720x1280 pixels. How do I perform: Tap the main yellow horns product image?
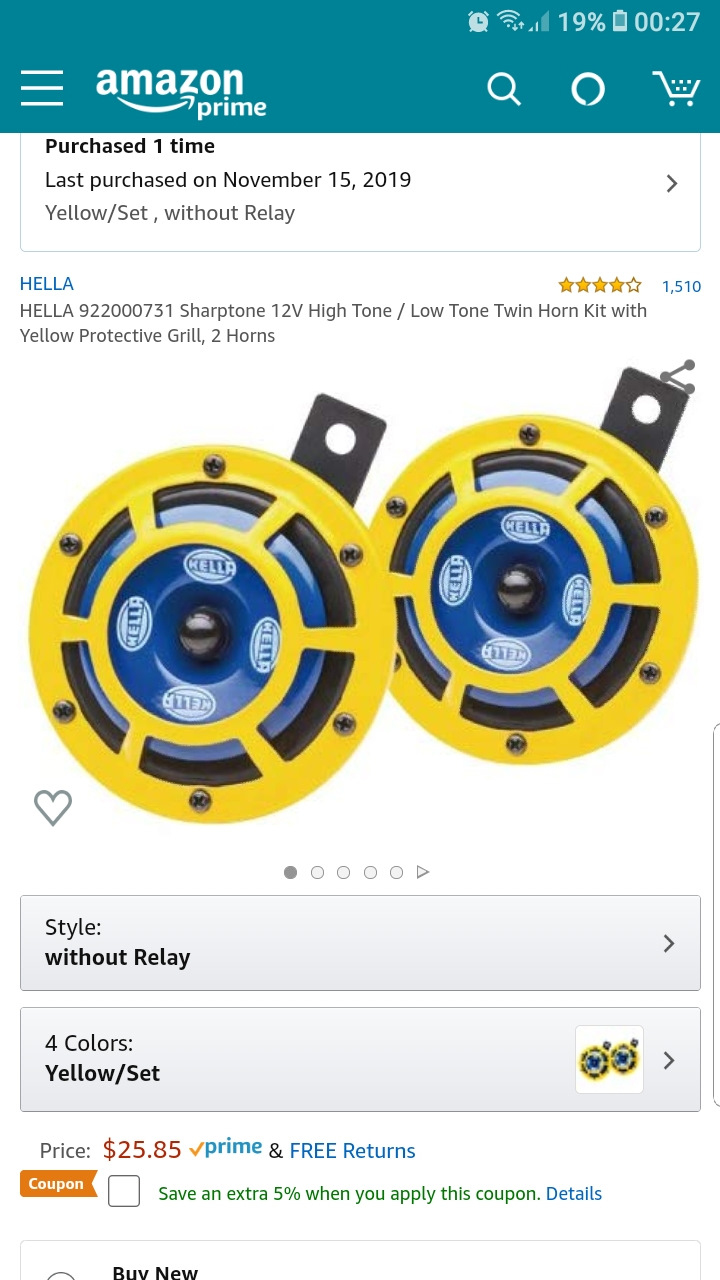point(360,600)
